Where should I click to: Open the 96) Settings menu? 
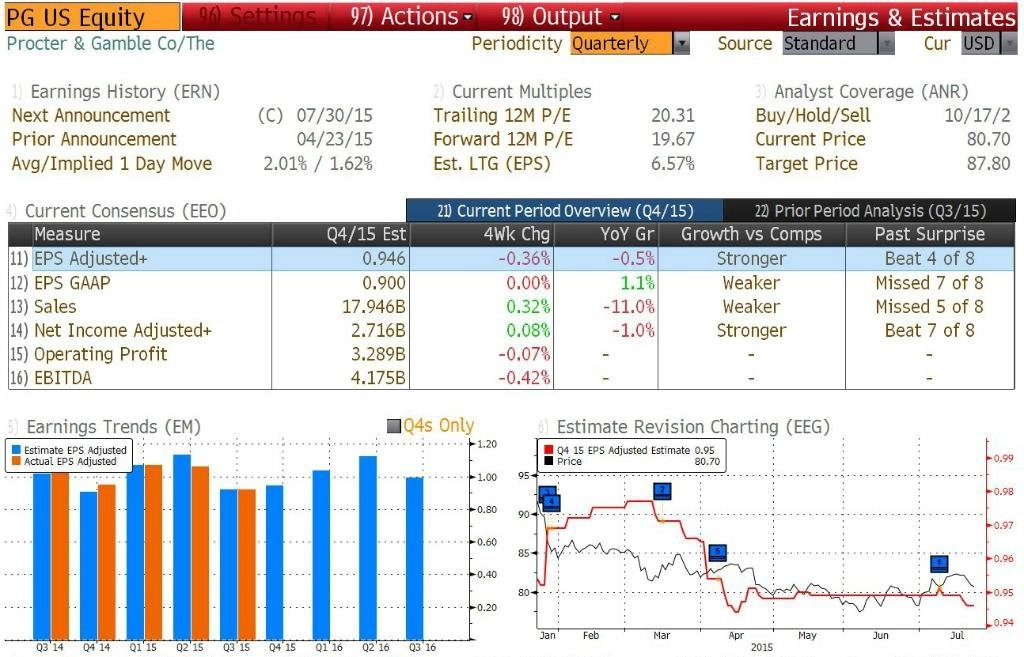pos(257,16)
